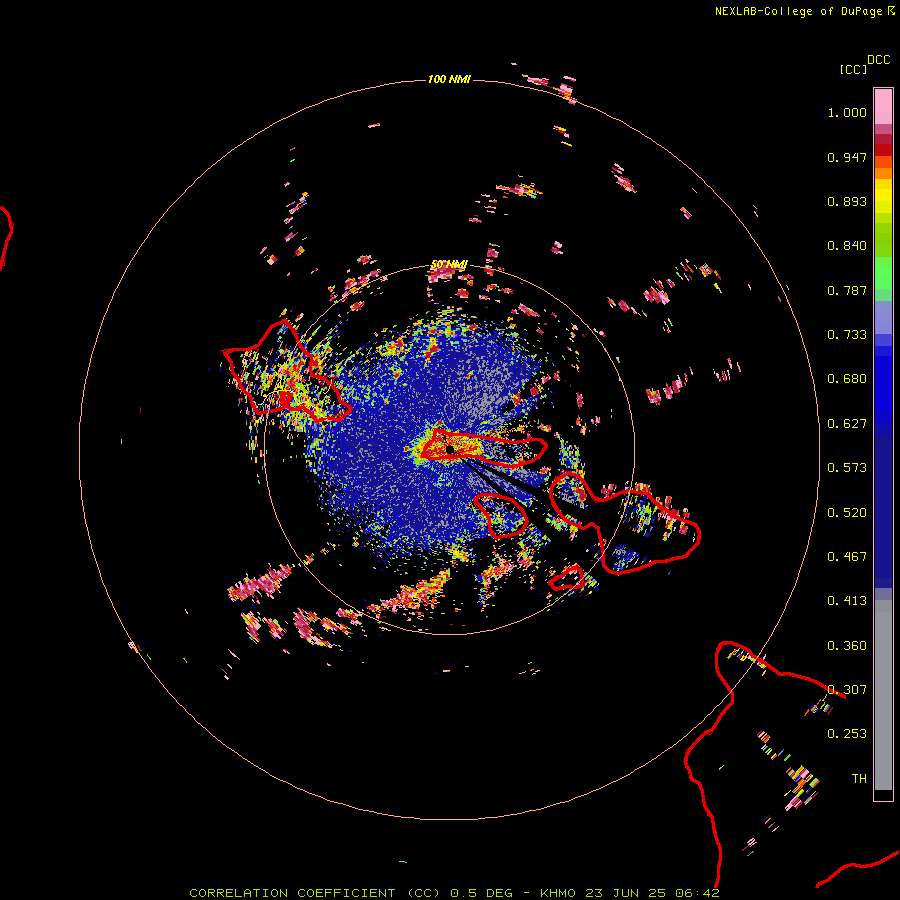Click the 100 NMI range ring label
The image size is (900, 900).
point(449,79)
